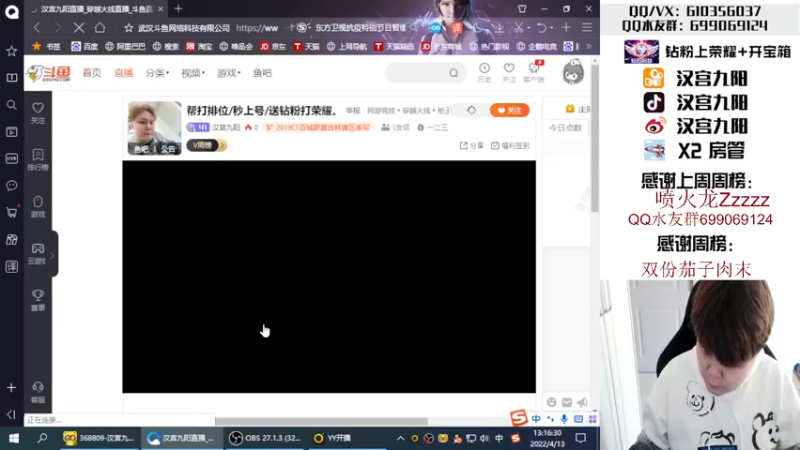Viewport: 800px width, 450px height.
Task: Open a new browser tab
Action: point(178,9)
